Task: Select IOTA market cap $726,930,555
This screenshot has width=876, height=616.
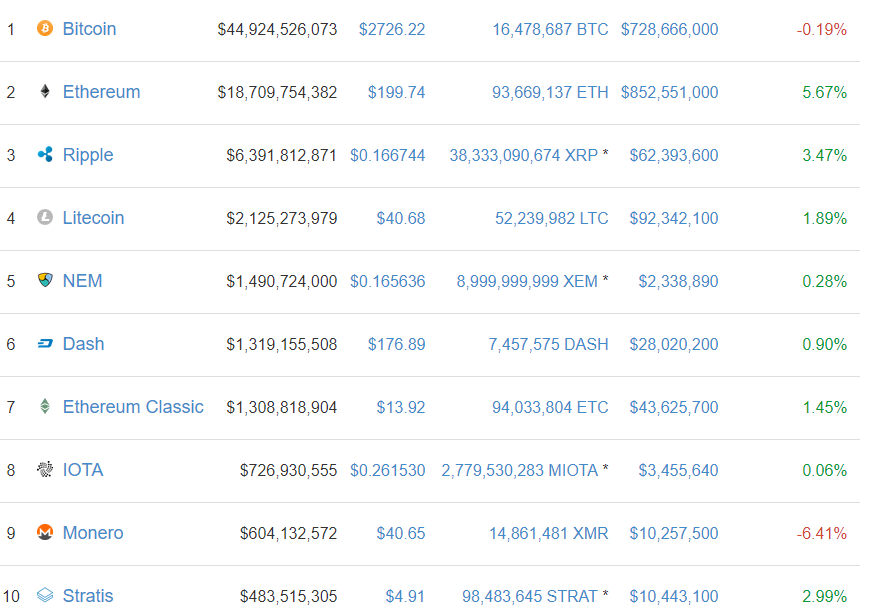Action: pos(288,471)
